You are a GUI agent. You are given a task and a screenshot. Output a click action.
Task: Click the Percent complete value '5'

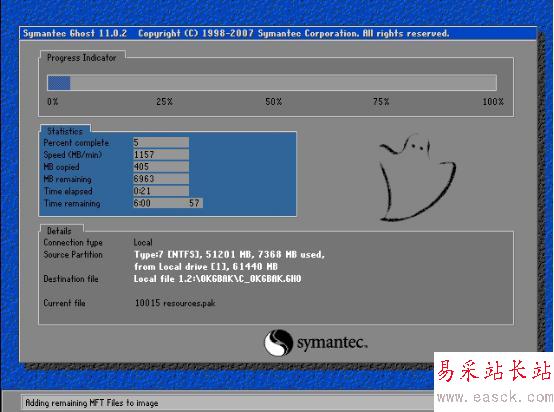(x=136, y=142)
